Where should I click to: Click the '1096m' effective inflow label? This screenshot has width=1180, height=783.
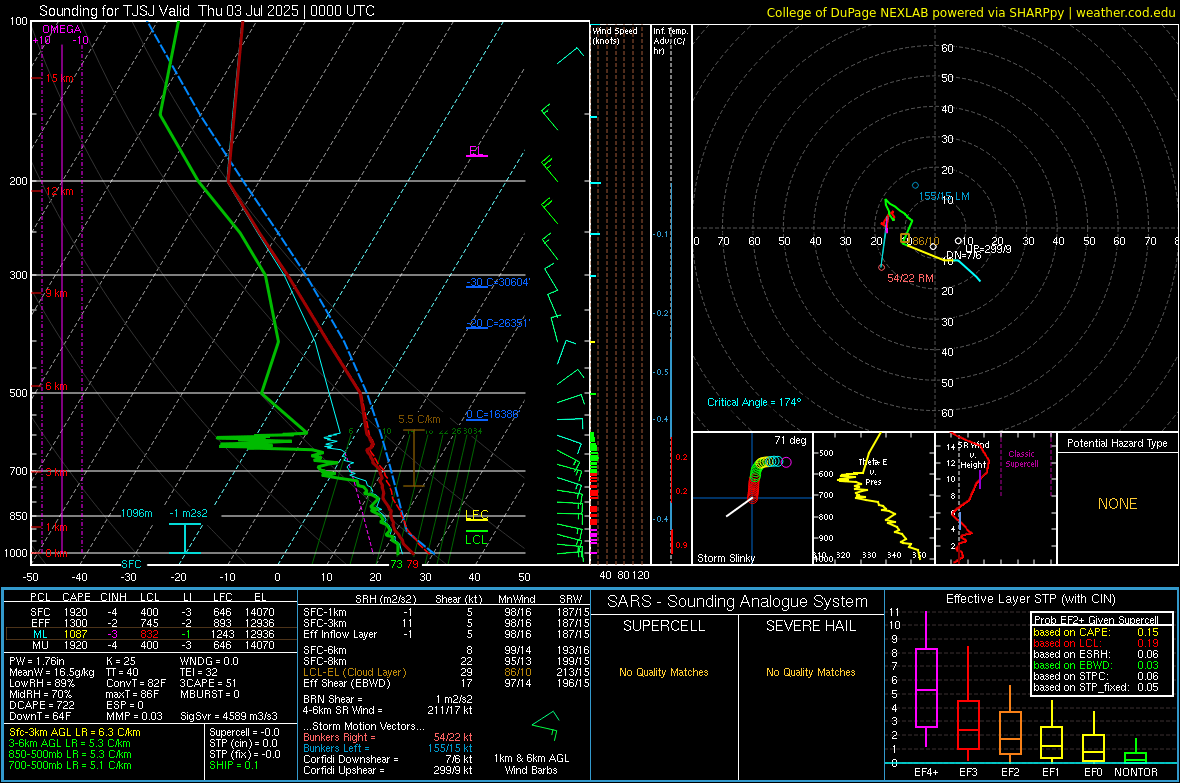coord(137,513)
